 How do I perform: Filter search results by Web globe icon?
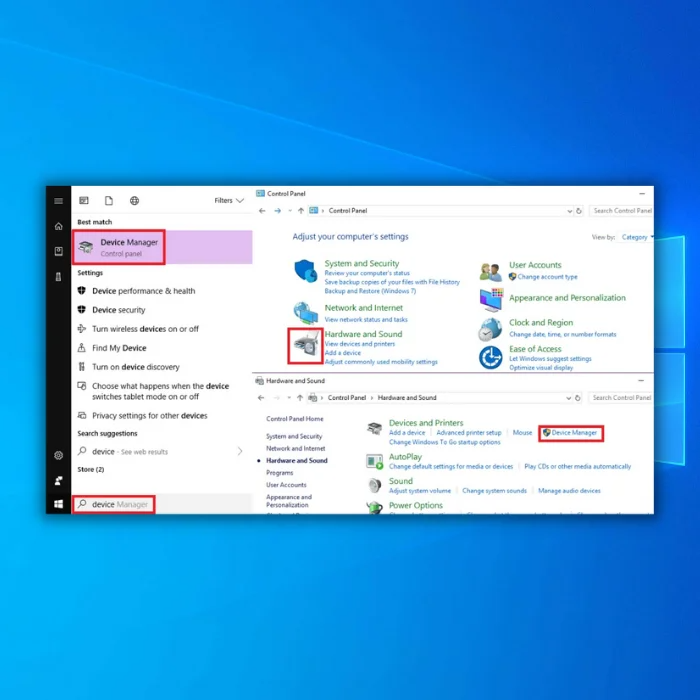pyautogui.click(x=134, y=200)
